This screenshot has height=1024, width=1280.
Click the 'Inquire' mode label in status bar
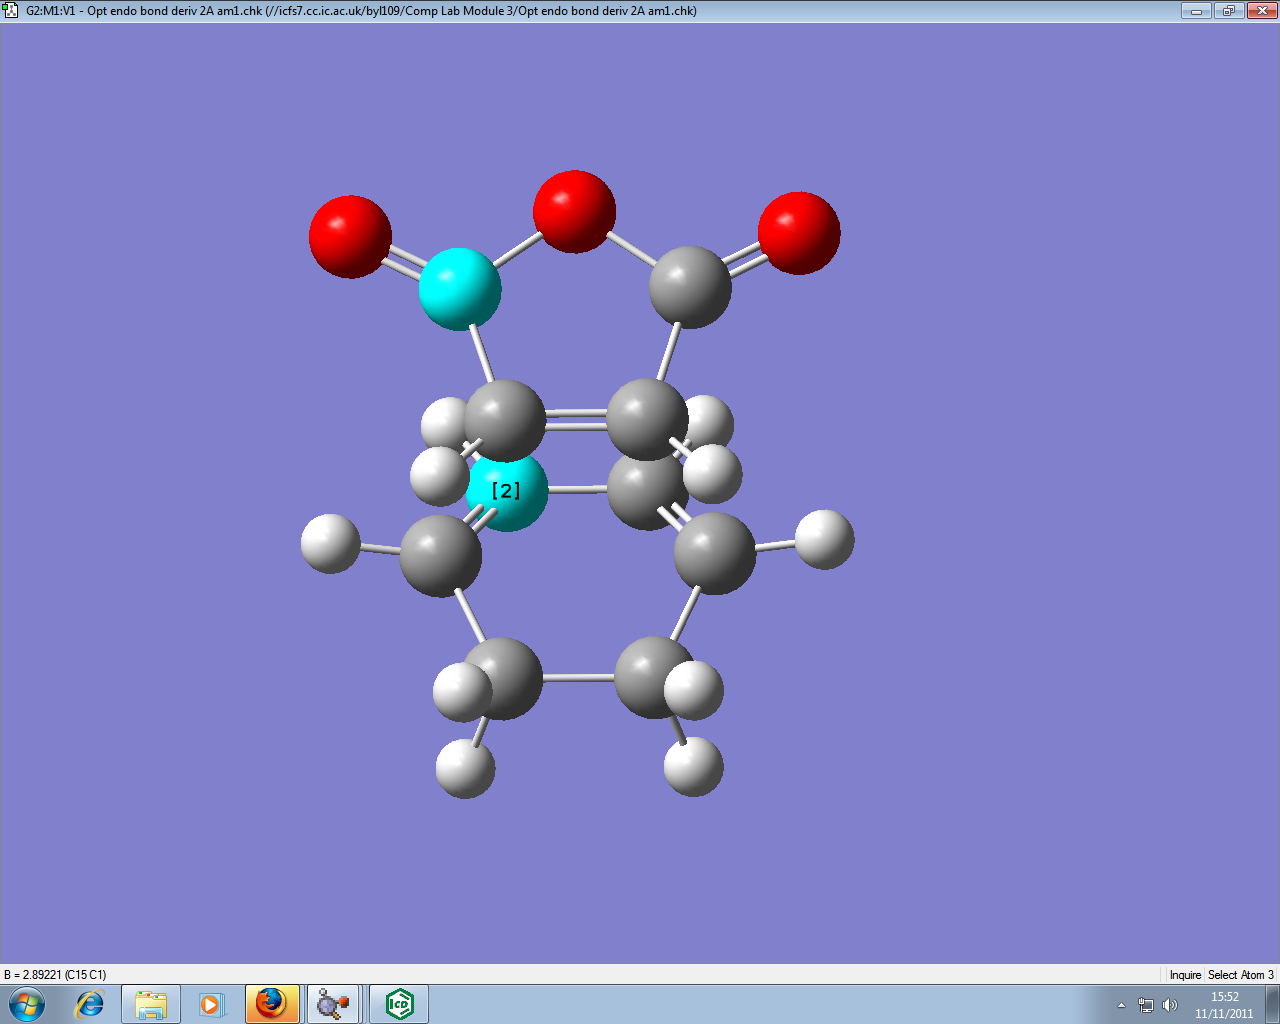pyautogui.click(x=1185, y=975)
